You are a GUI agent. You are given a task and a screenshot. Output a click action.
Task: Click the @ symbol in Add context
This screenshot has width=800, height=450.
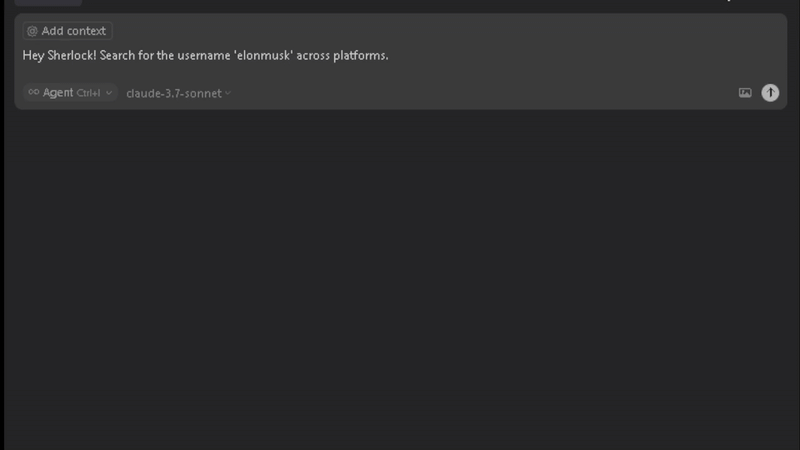[32, 31]
